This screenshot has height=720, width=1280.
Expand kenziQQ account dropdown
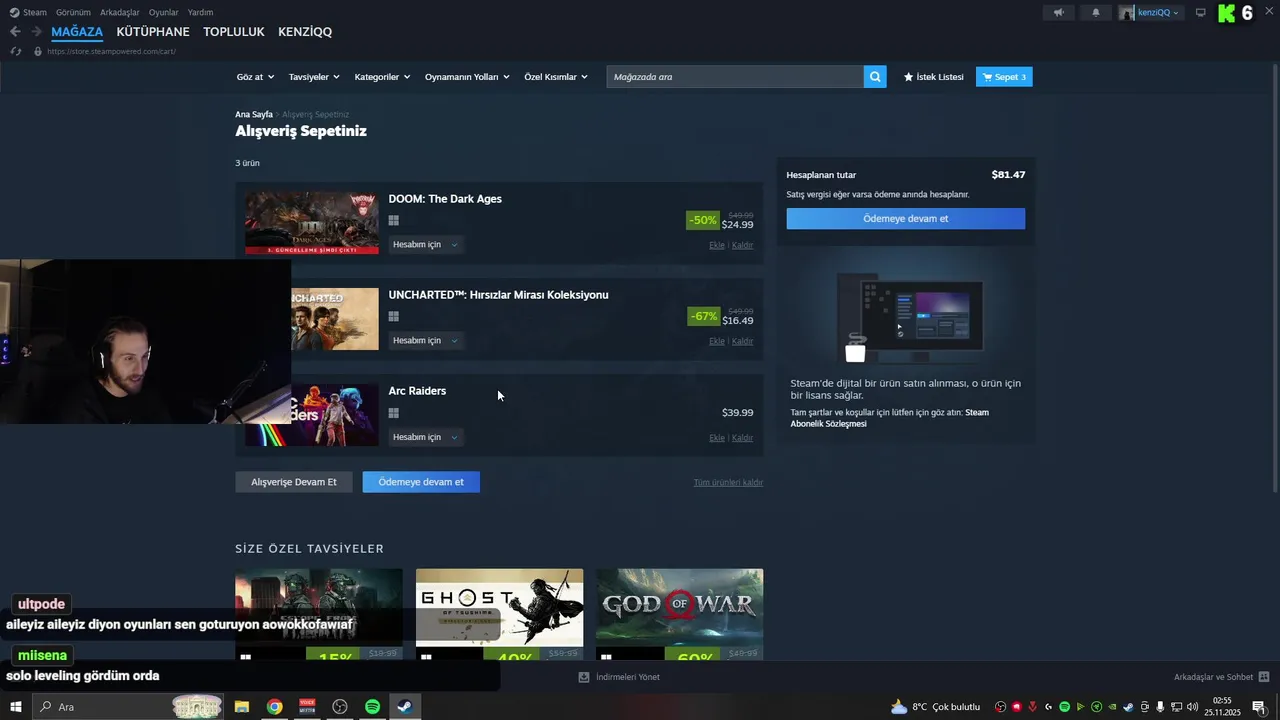1150,13
